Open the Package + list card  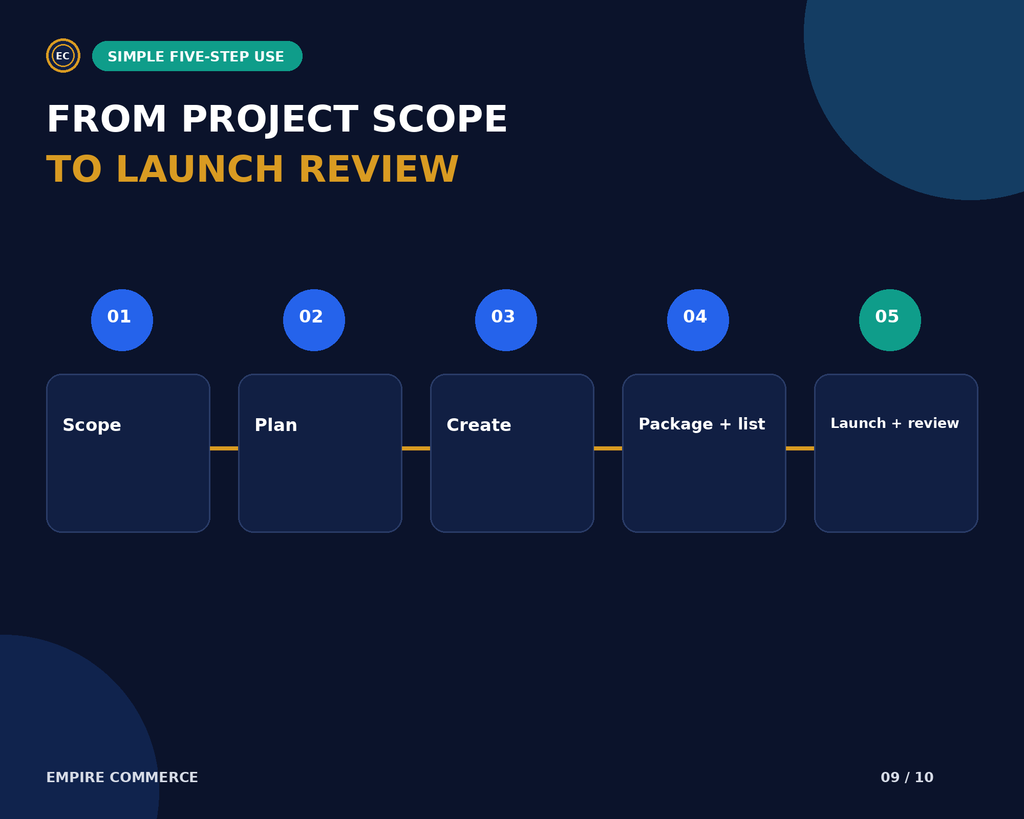(704, 453)
